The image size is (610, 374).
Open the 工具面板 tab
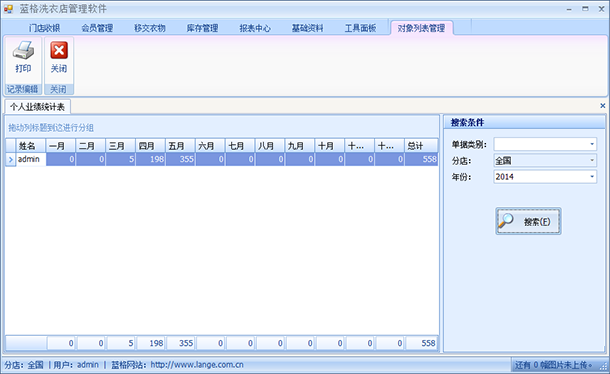pyautogui.click(x=360, y=28)
